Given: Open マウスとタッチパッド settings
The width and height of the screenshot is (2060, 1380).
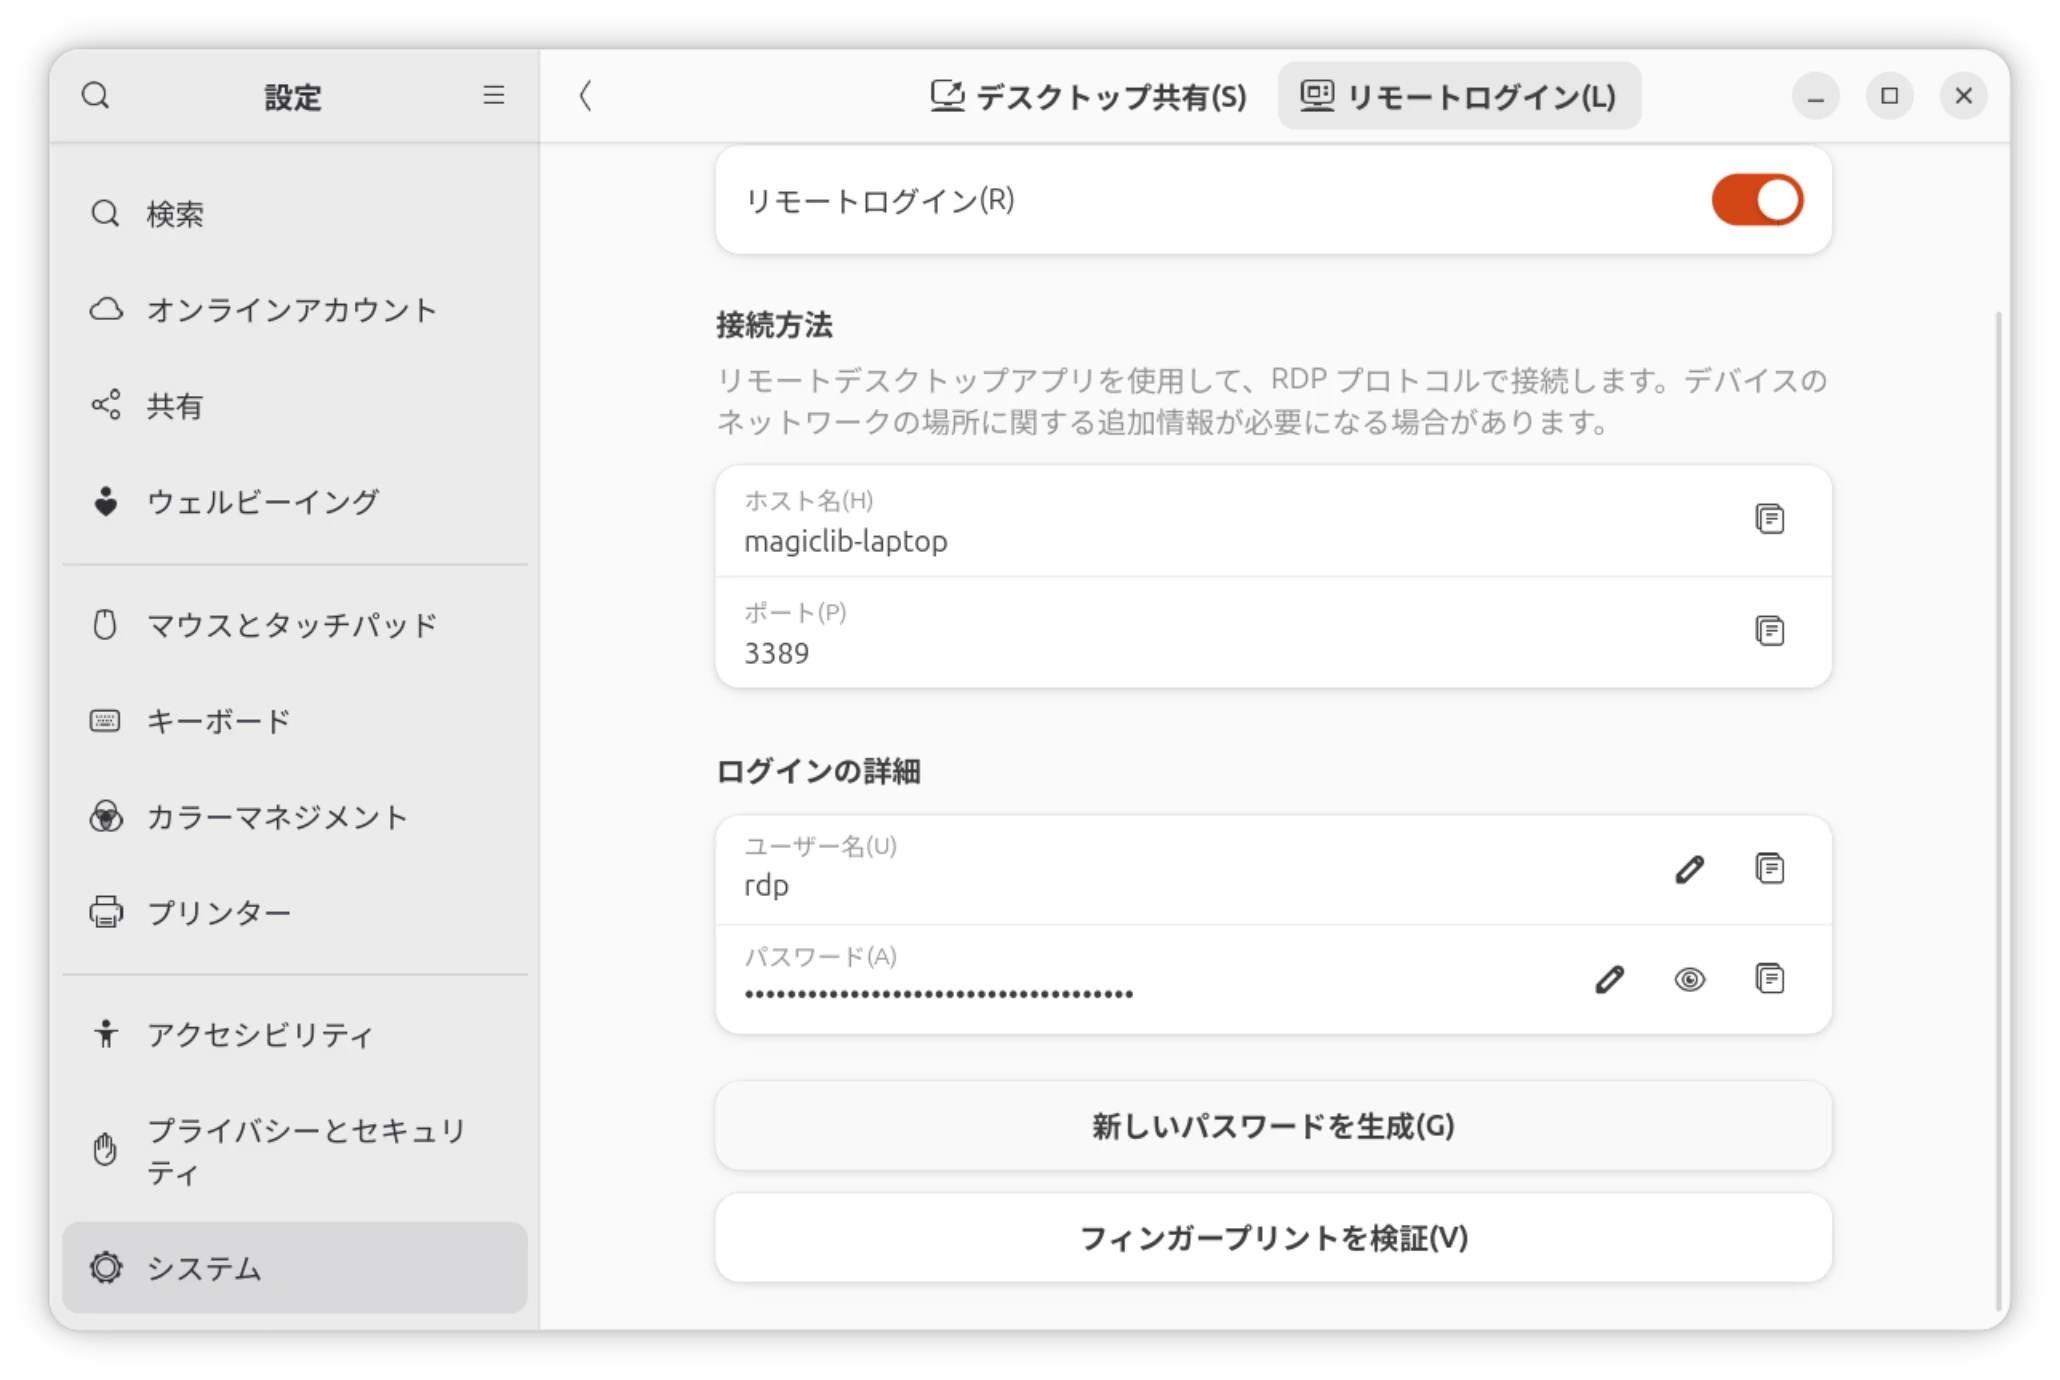Looking at the screenshot, I should (x=294, y=625).
